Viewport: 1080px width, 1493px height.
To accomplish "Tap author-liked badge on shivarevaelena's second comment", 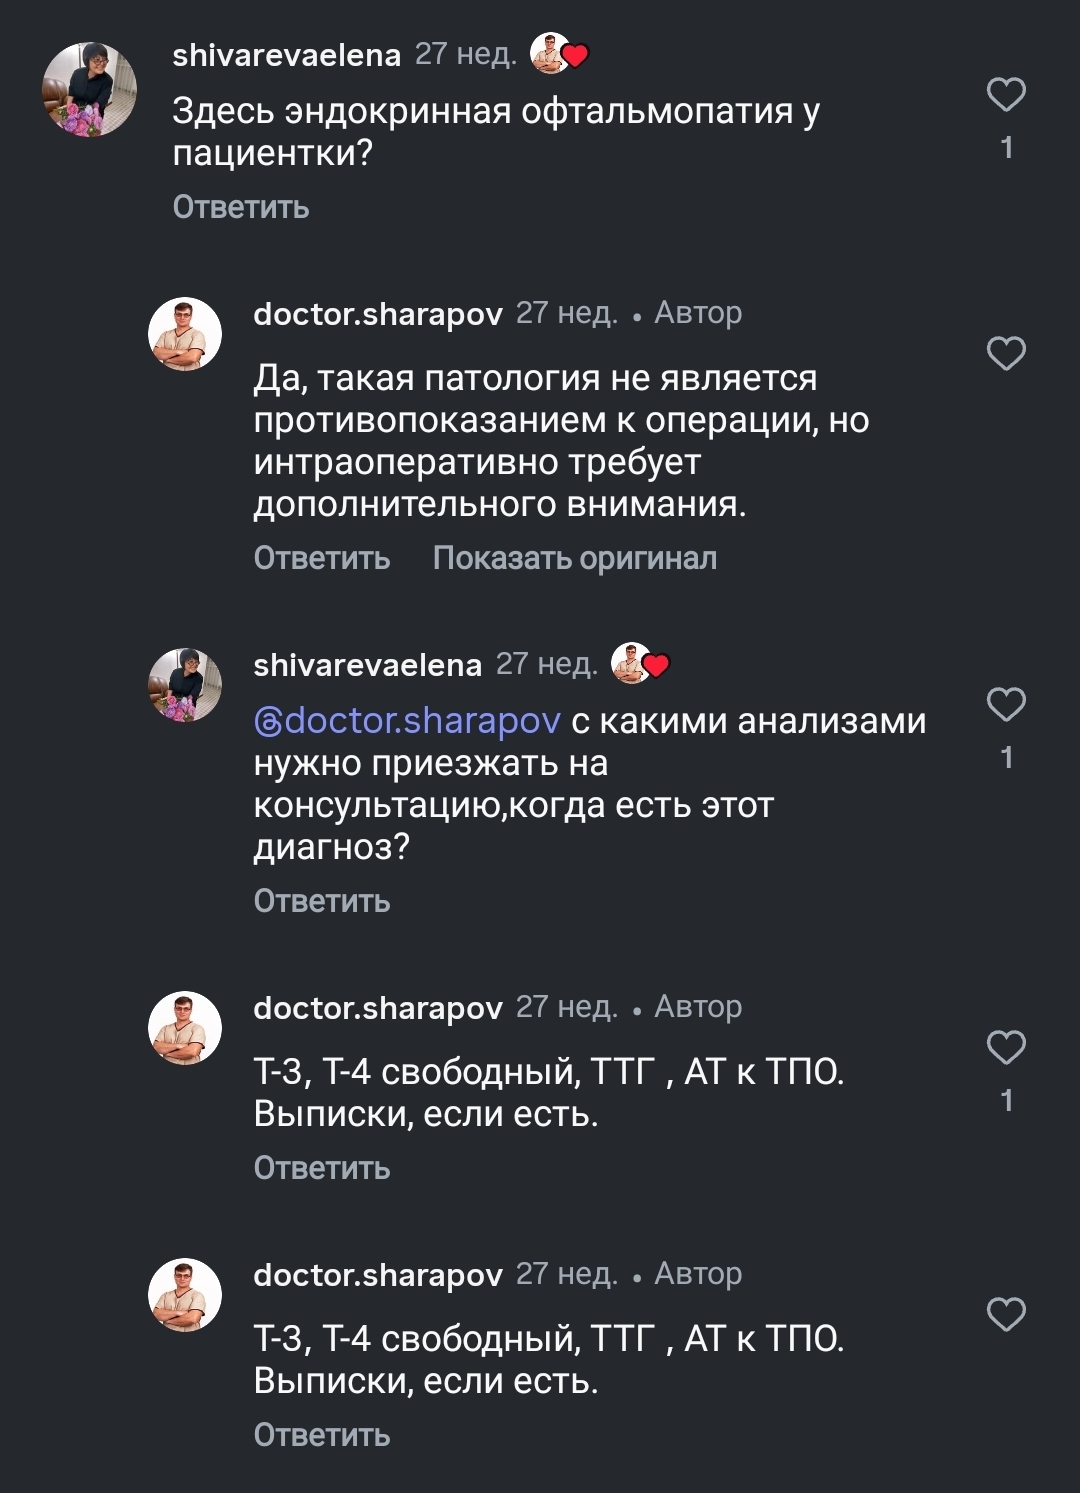I will click(x=639, y=663).
